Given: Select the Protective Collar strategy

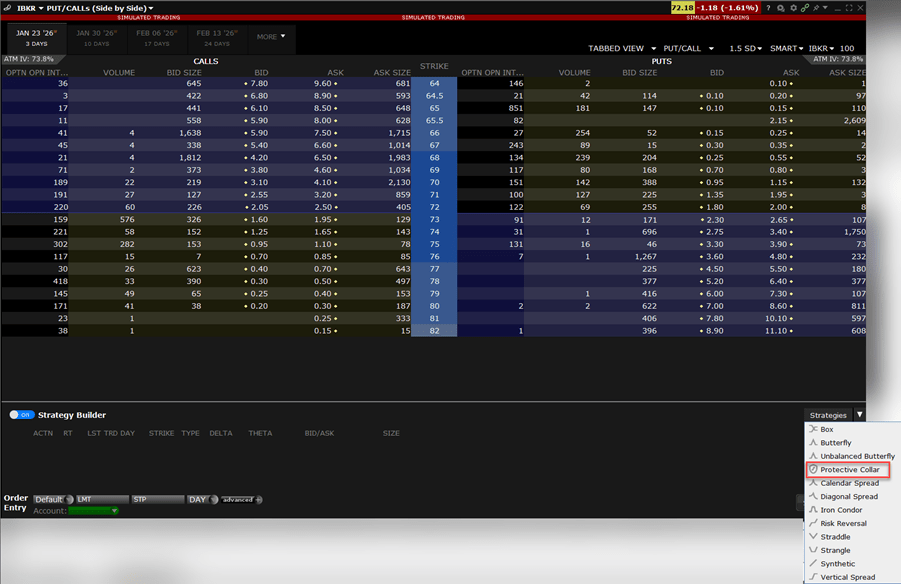Looking at the screenshot, I should point(849,469).
